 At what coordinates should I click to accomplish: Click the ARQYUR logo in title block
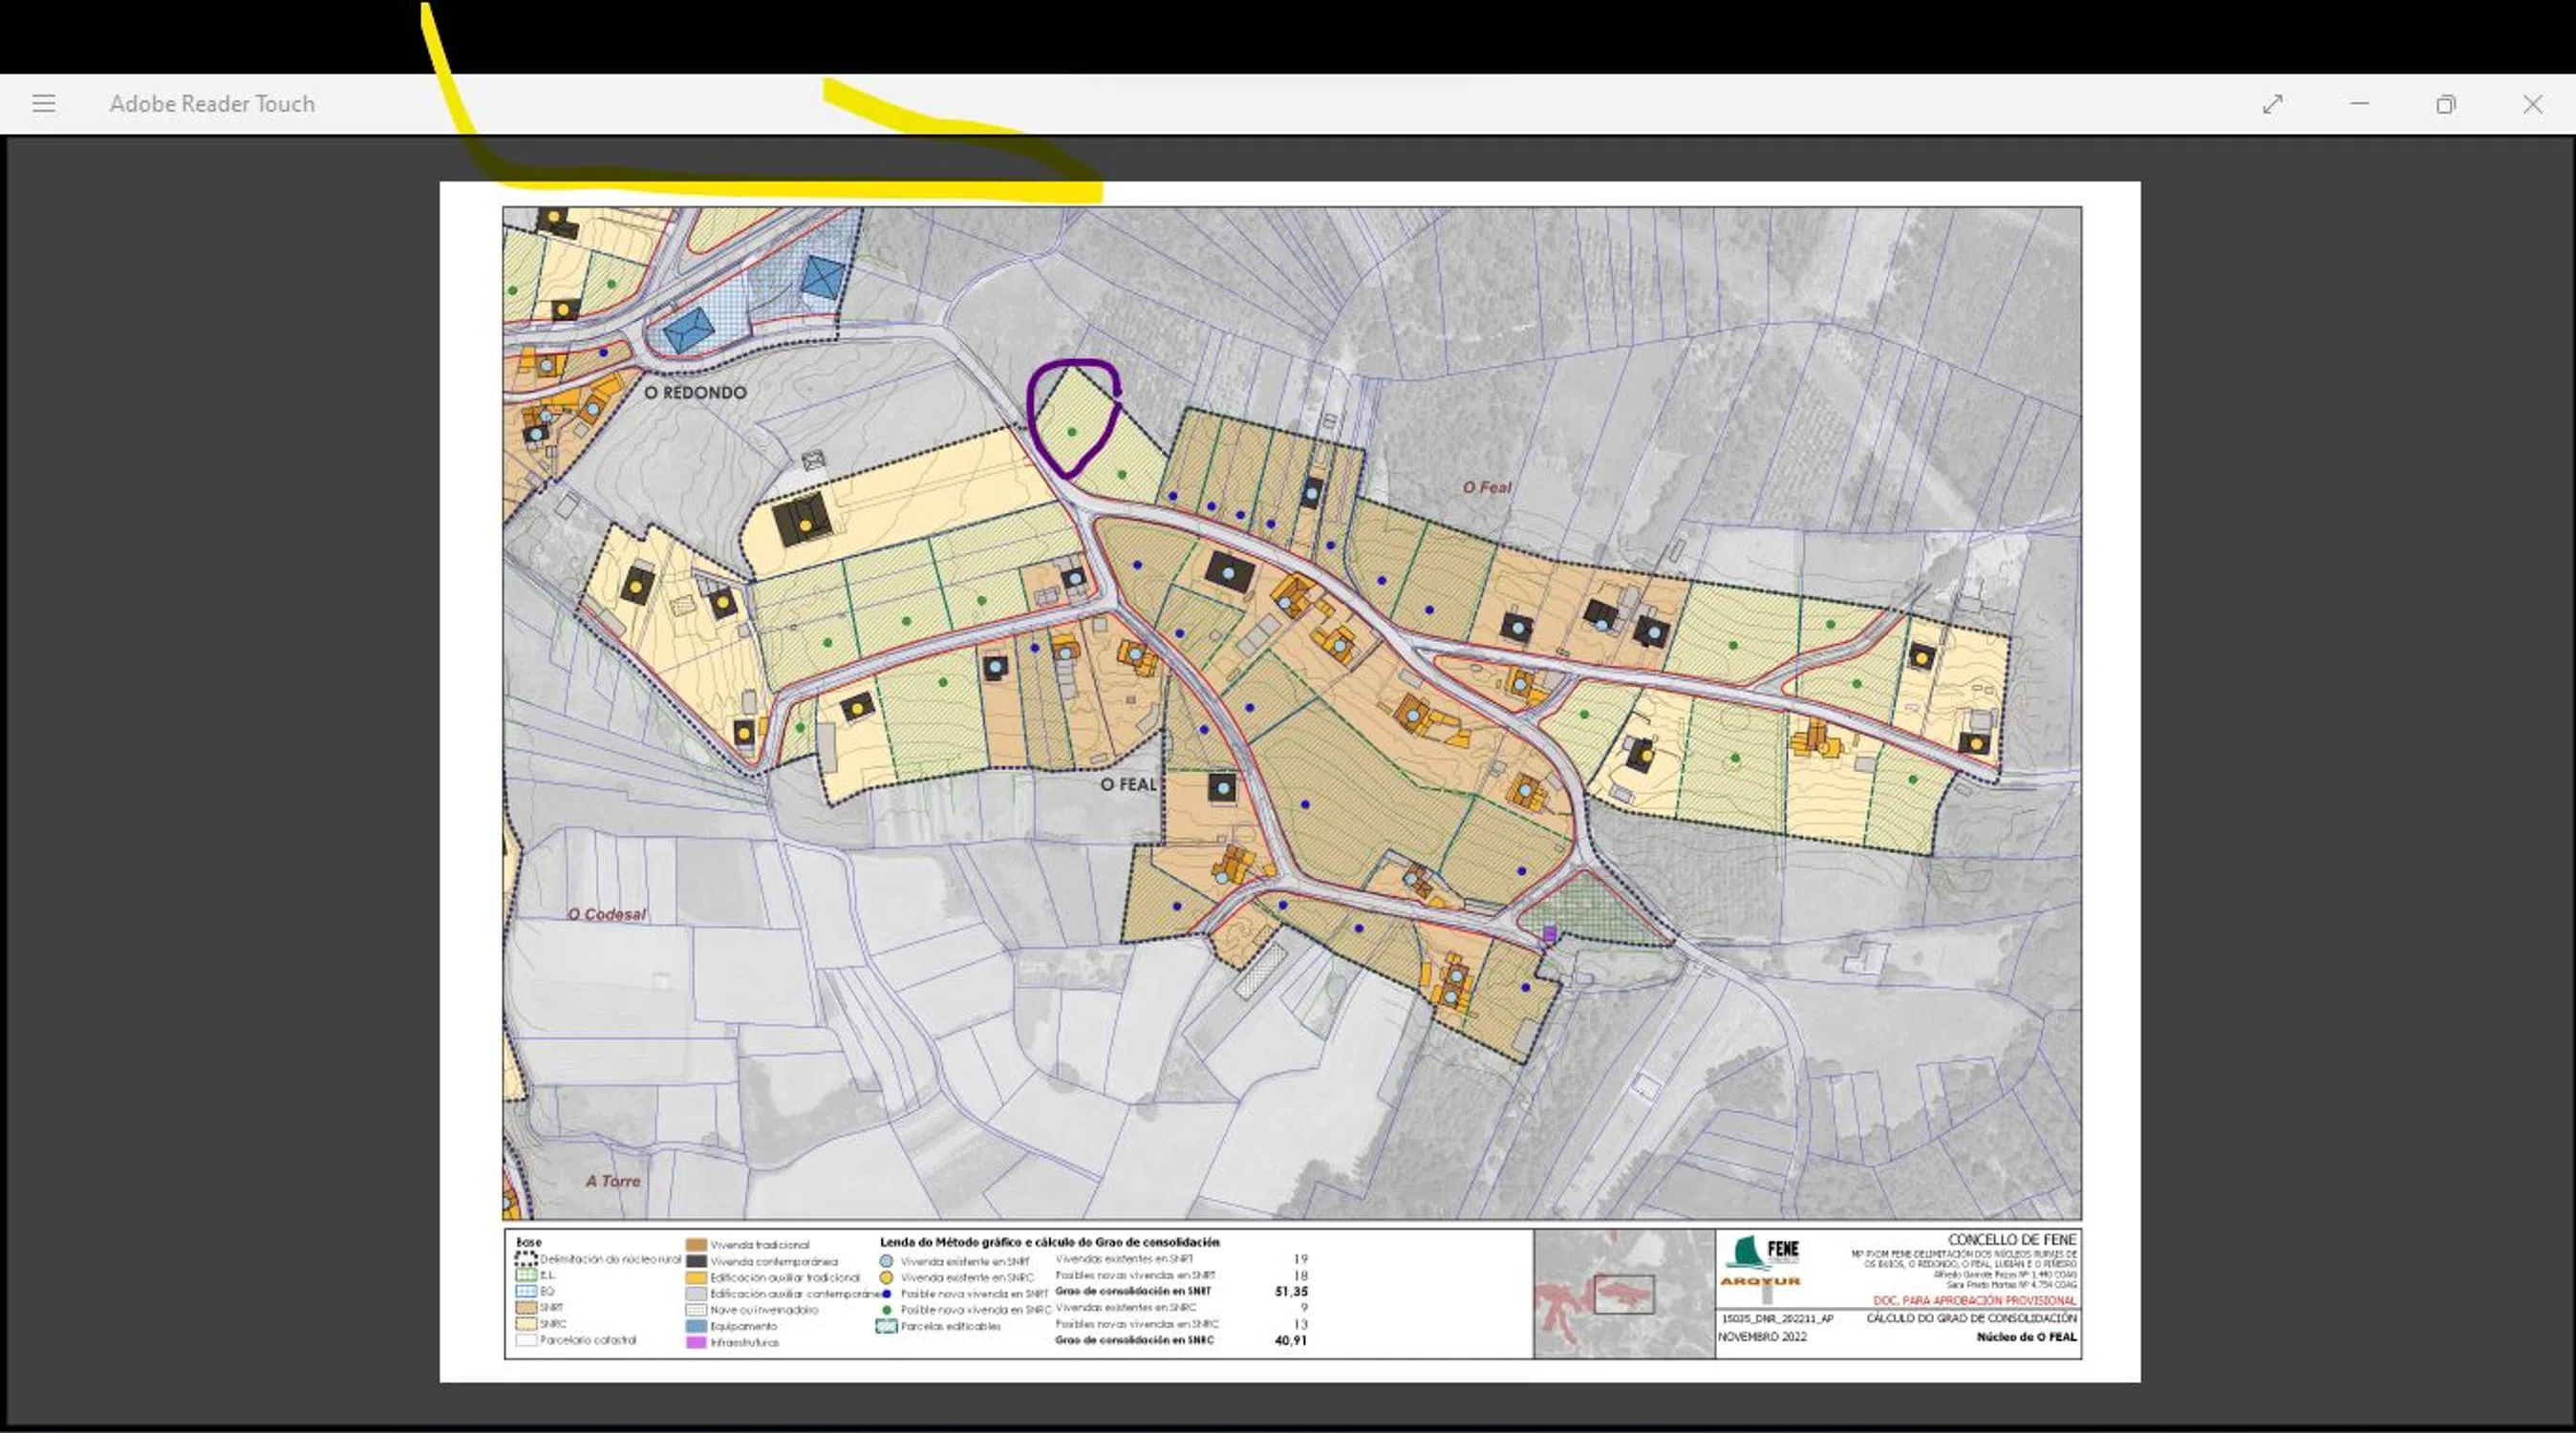(1759, 1281)
